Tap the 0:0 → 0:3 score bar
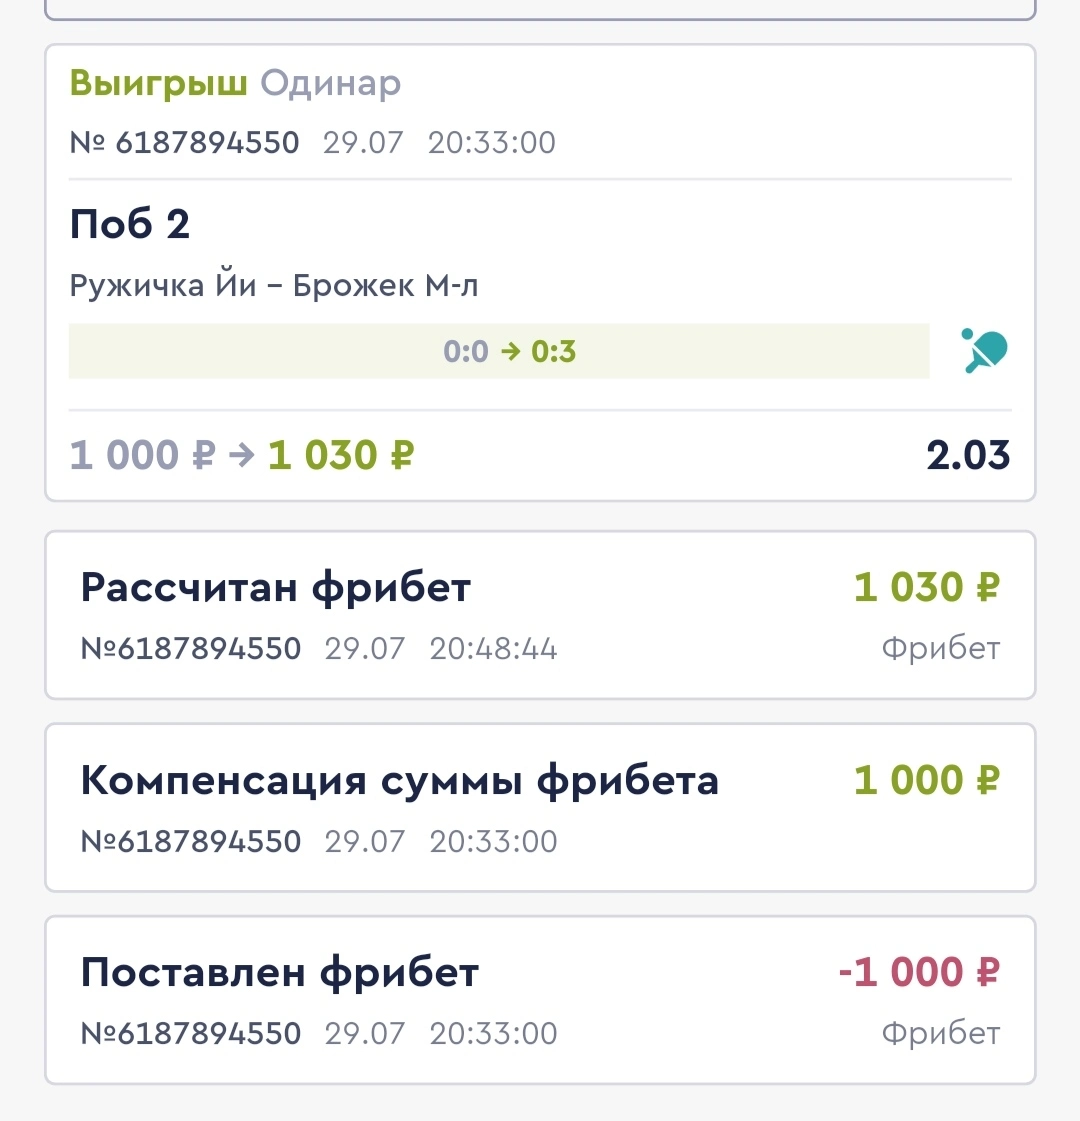1080x1121 pixels. (x=499, y=351)
